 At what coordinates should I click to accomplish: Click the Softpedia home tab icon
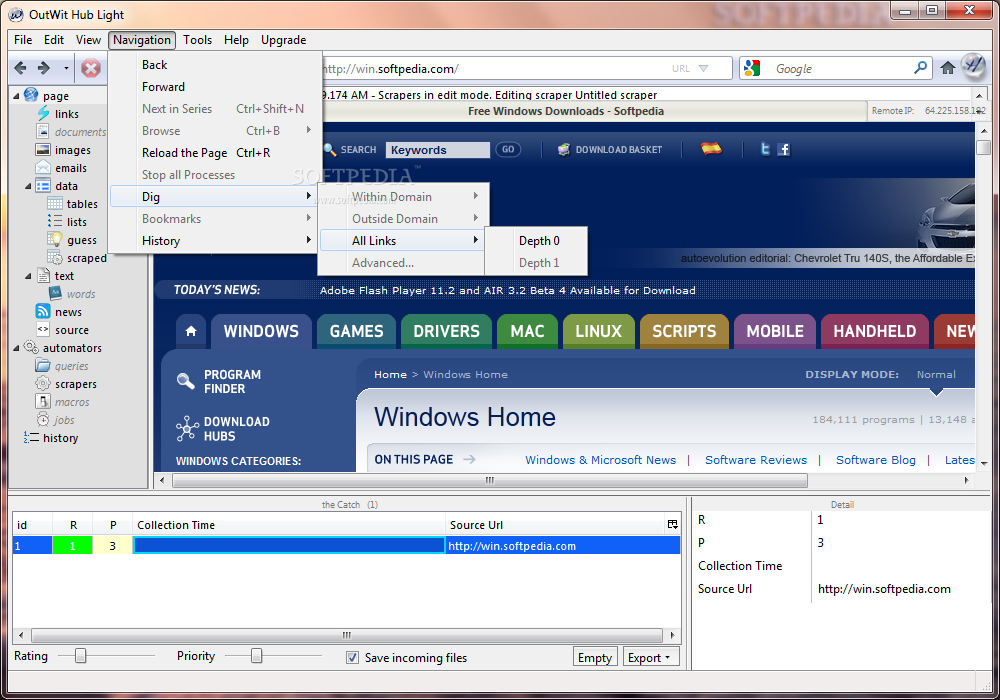191,331
